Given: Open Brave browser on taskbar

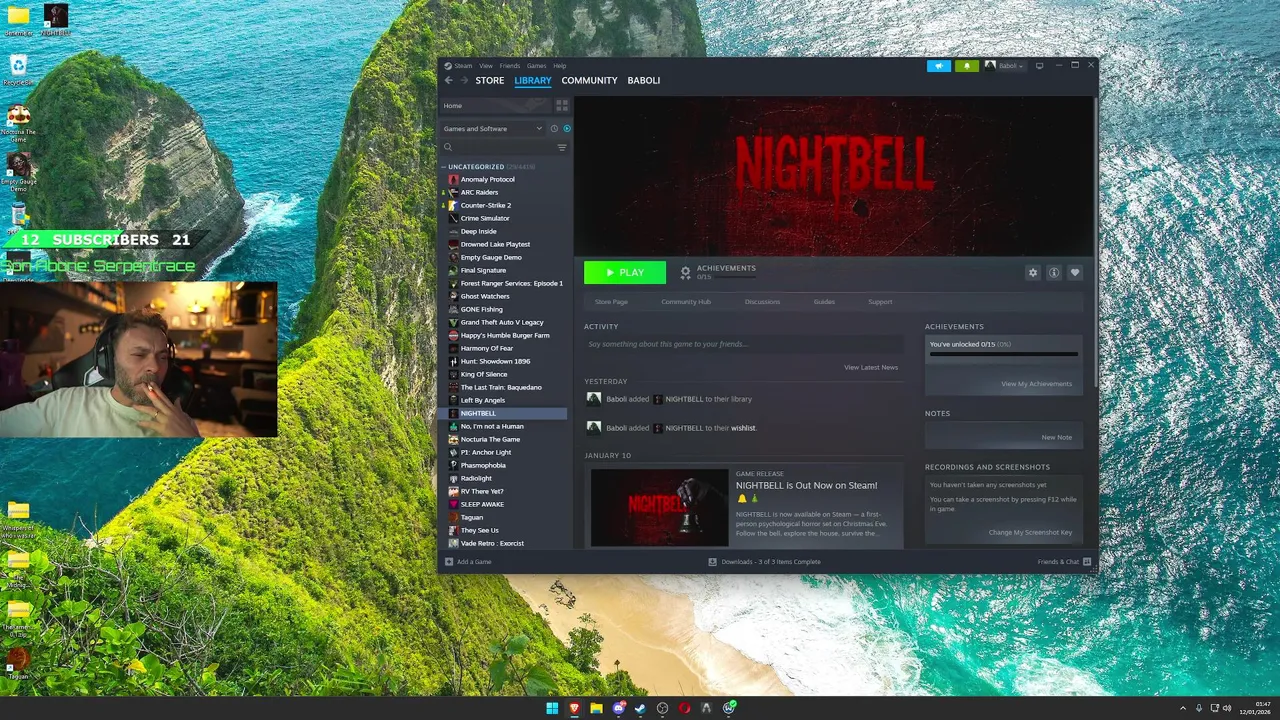Looking at the screenshot, I should pos(574,708).
